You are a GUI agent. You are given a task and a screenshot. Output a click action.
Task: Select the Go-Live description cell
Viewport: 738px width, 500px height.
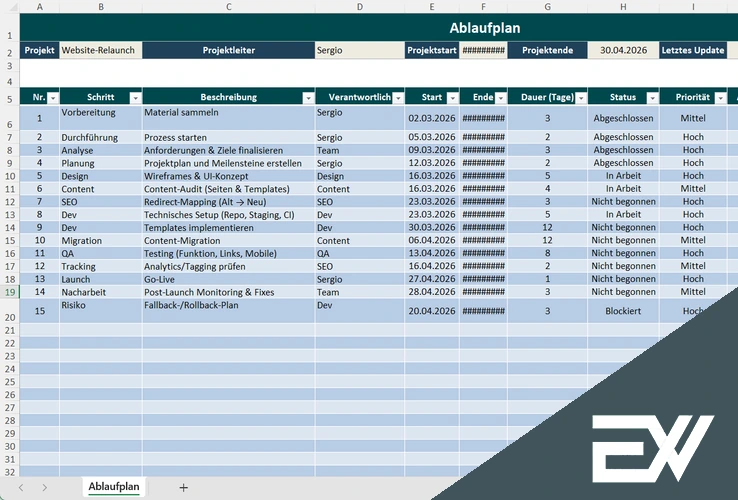[228, 279]
